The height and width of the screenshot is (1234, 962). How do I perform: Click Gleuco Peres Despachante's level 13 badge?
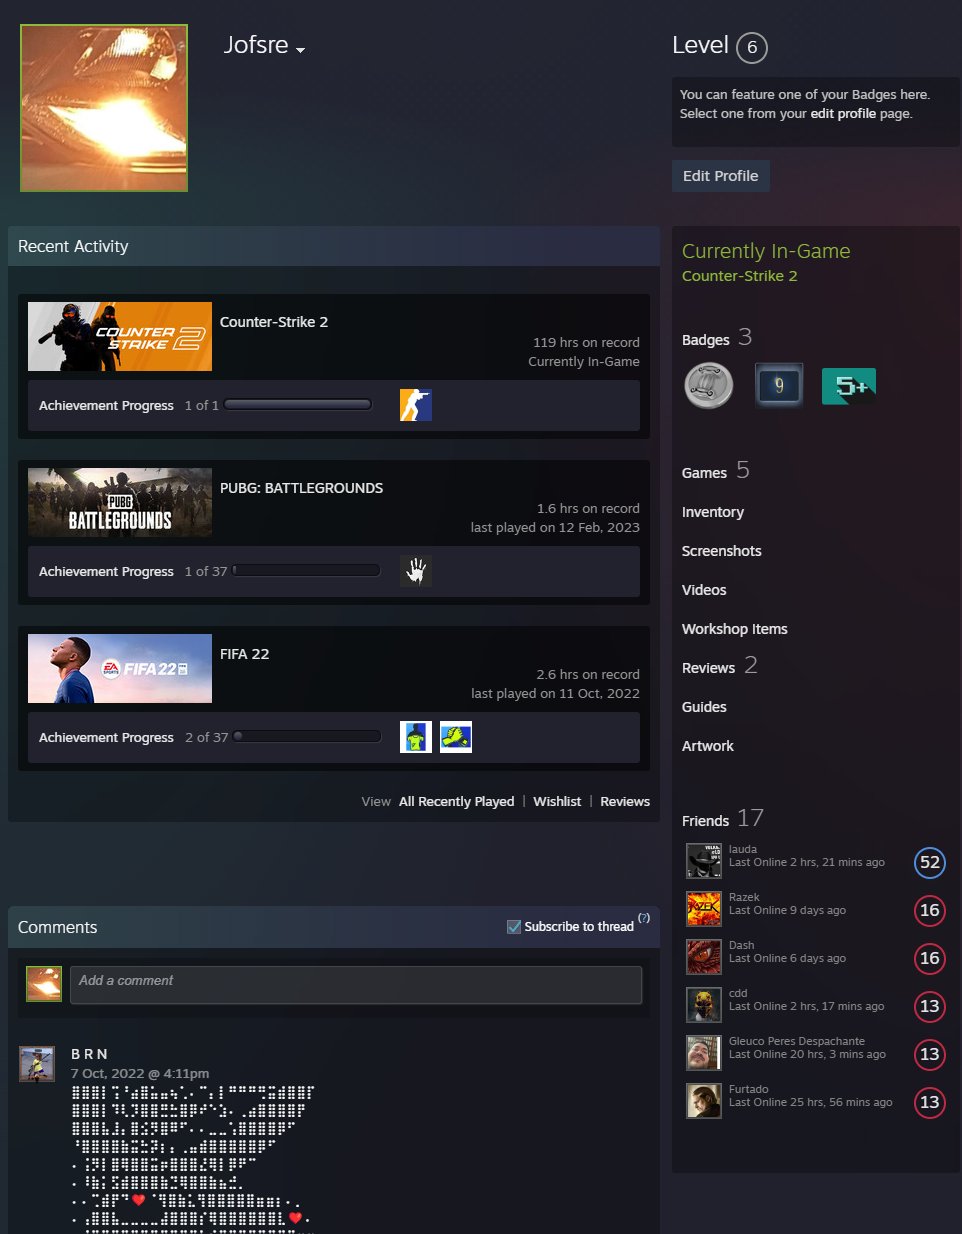(x=930, y=1054)
